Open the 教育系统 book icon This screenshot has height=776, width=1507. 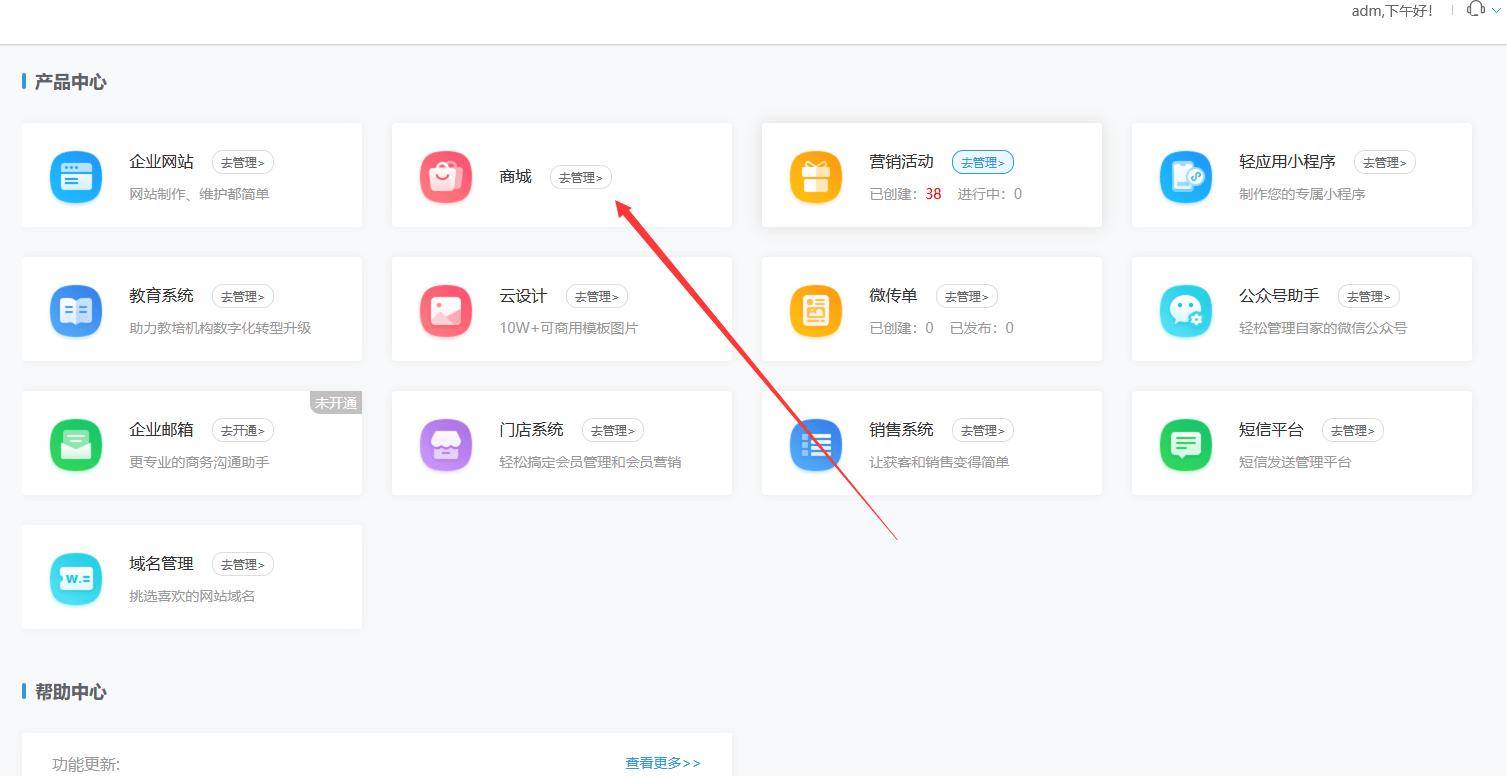[76, 311]
